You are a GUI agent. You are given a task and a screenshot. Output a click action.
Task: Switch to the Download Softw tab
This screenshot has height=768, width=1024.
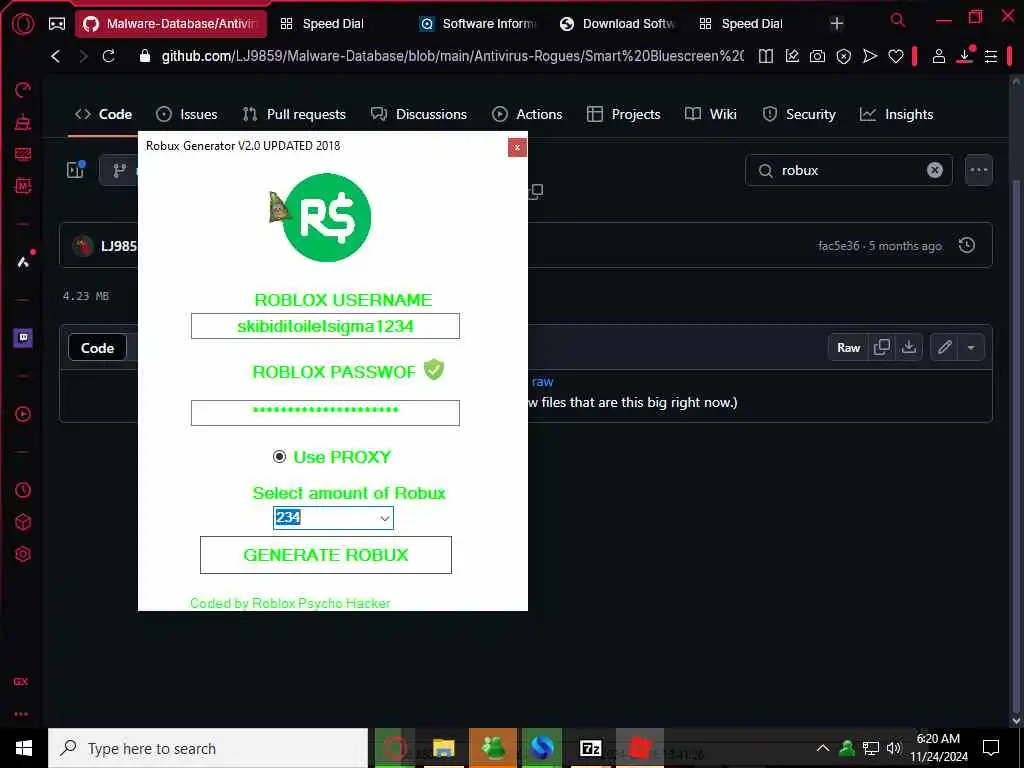618,24
